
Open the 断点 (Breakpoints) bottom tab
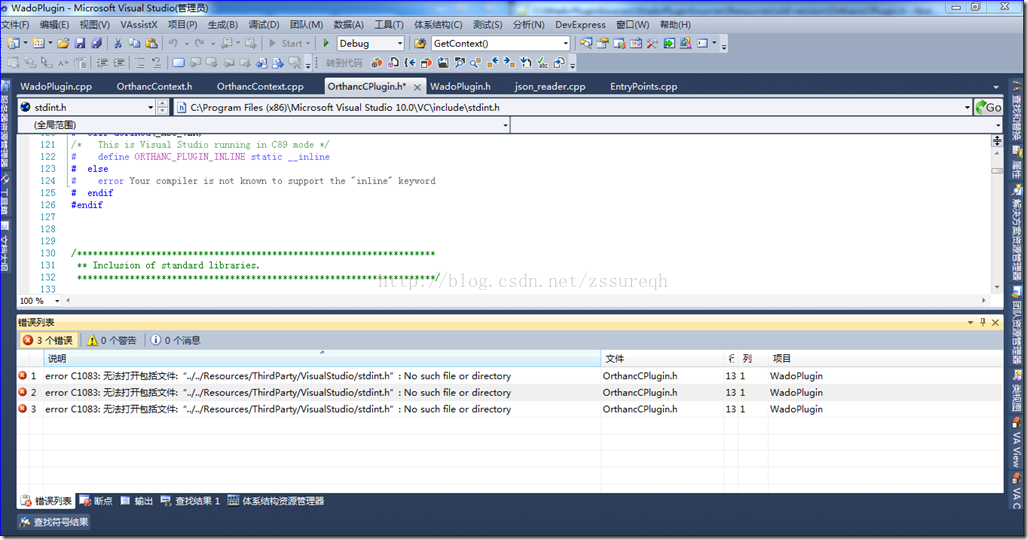pos(96,501)
